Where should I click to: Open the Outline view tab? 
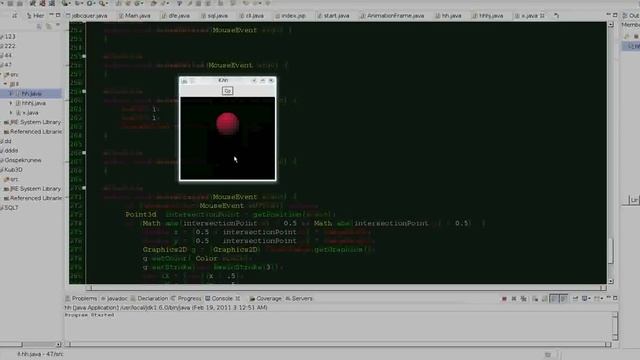click(631, 16)
